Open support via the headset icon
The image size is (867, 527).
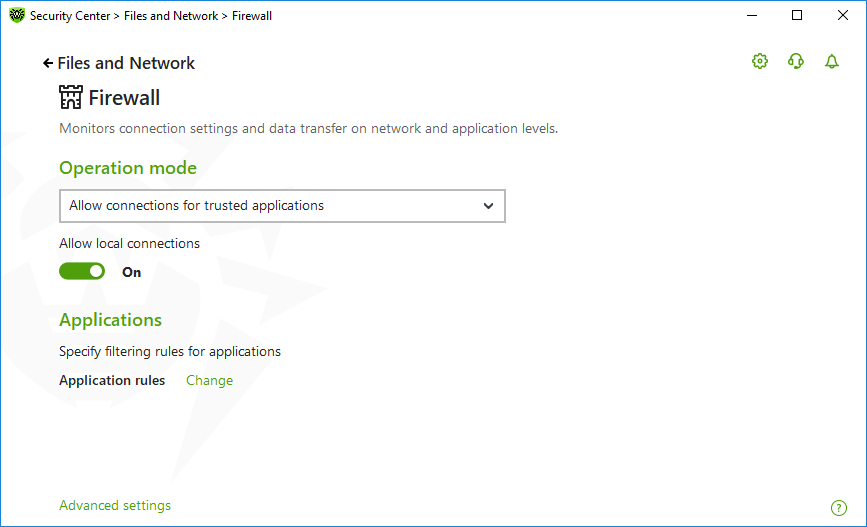[x=796, y=61]
